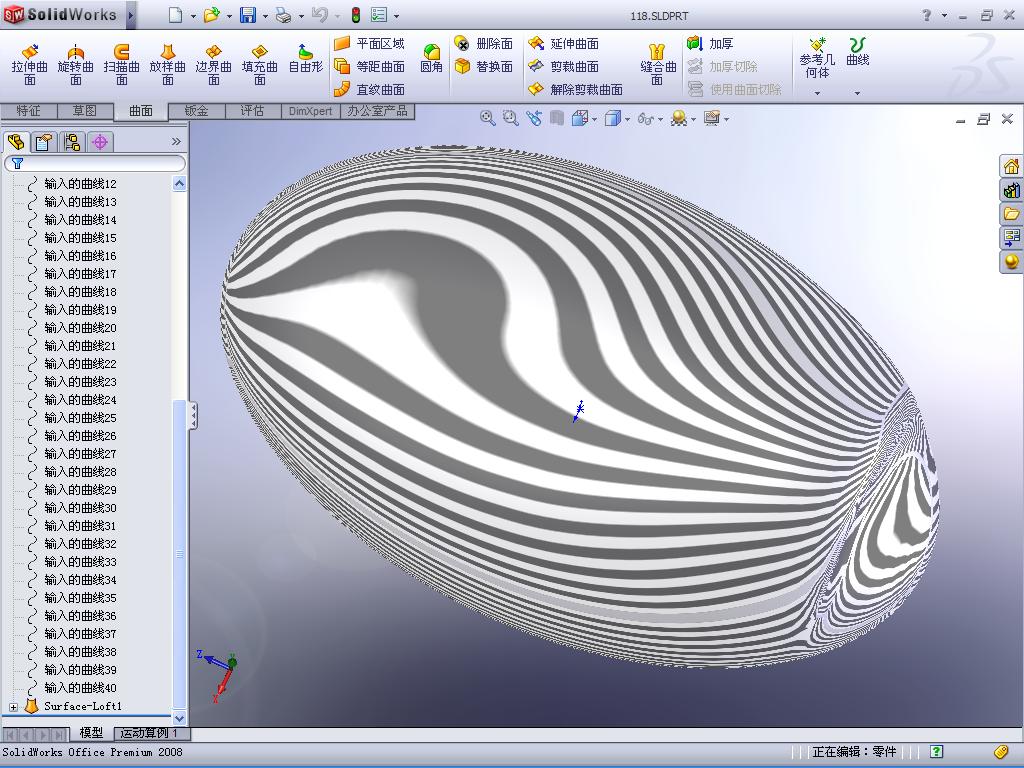Click the feature tree filter field

coord(95,163)
